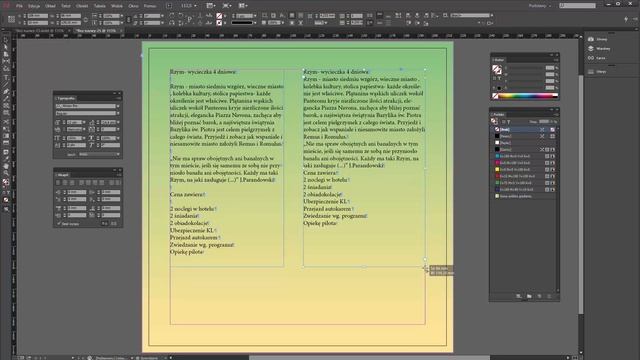Click the new swatch icon in Próbki panel

point(539,296)
